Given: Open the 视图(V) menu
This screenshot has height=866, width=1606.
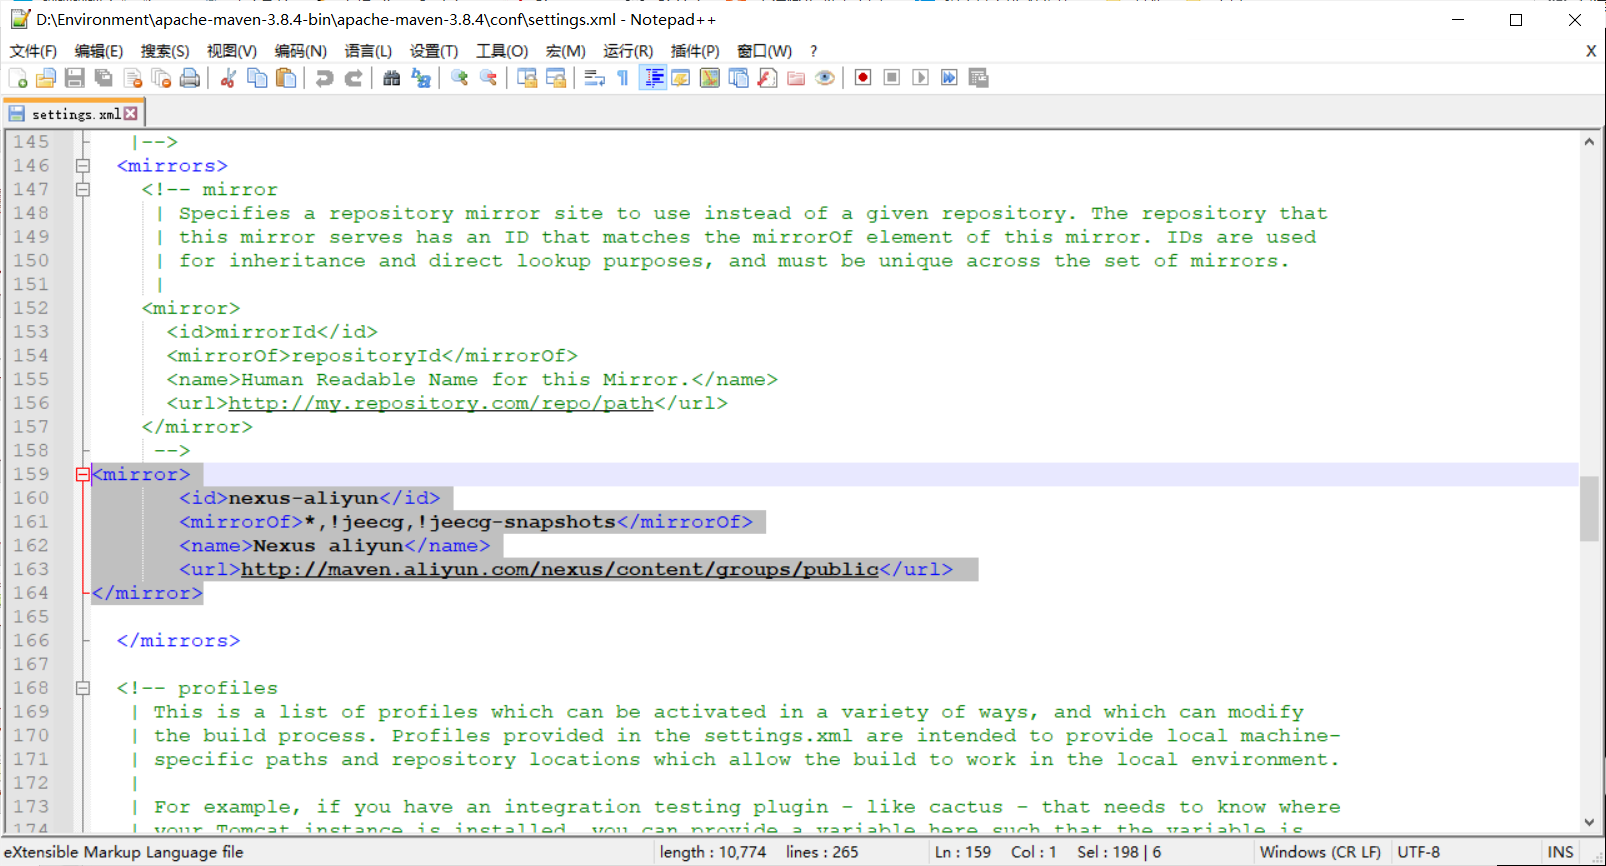Looking at the screenshot, I should [x=232, y=51].
